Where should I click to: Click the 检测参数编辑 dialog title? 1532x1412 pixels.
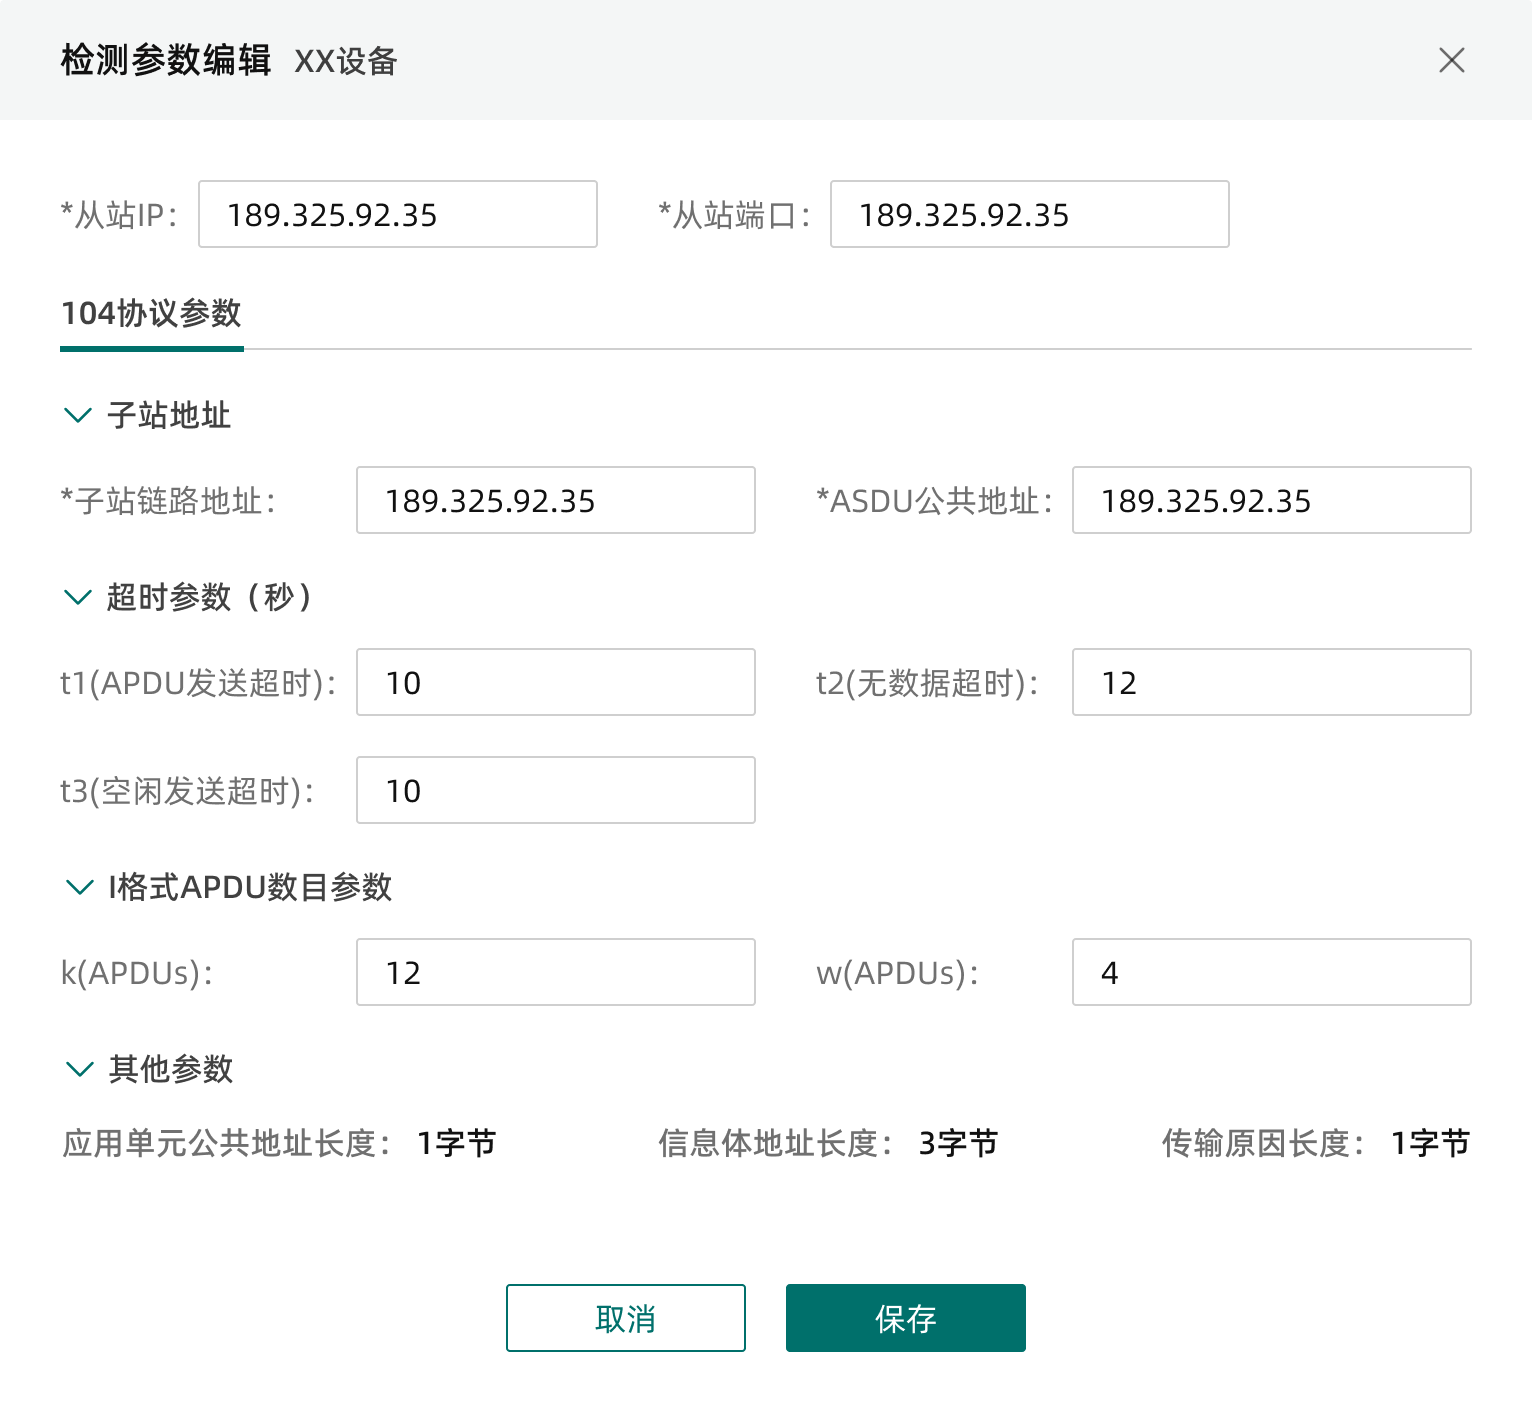(166, 60)
